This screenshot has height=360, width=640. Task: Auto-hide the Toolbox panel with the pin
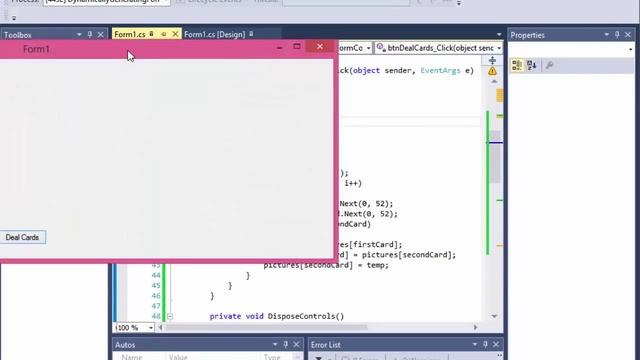[90, 35]
